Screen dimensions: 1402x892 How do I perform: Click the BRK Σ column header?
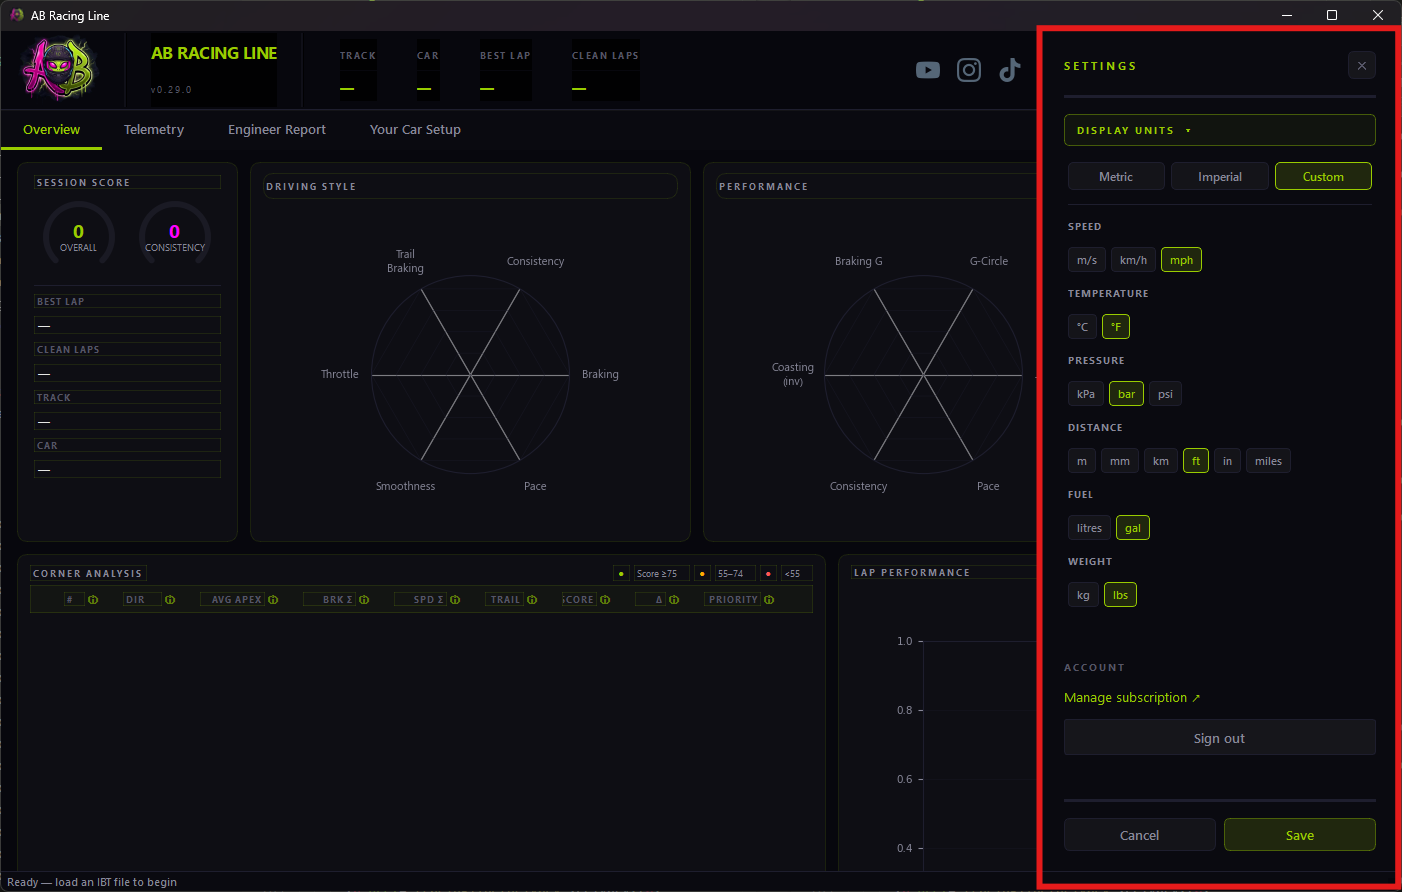pos(329,600)
